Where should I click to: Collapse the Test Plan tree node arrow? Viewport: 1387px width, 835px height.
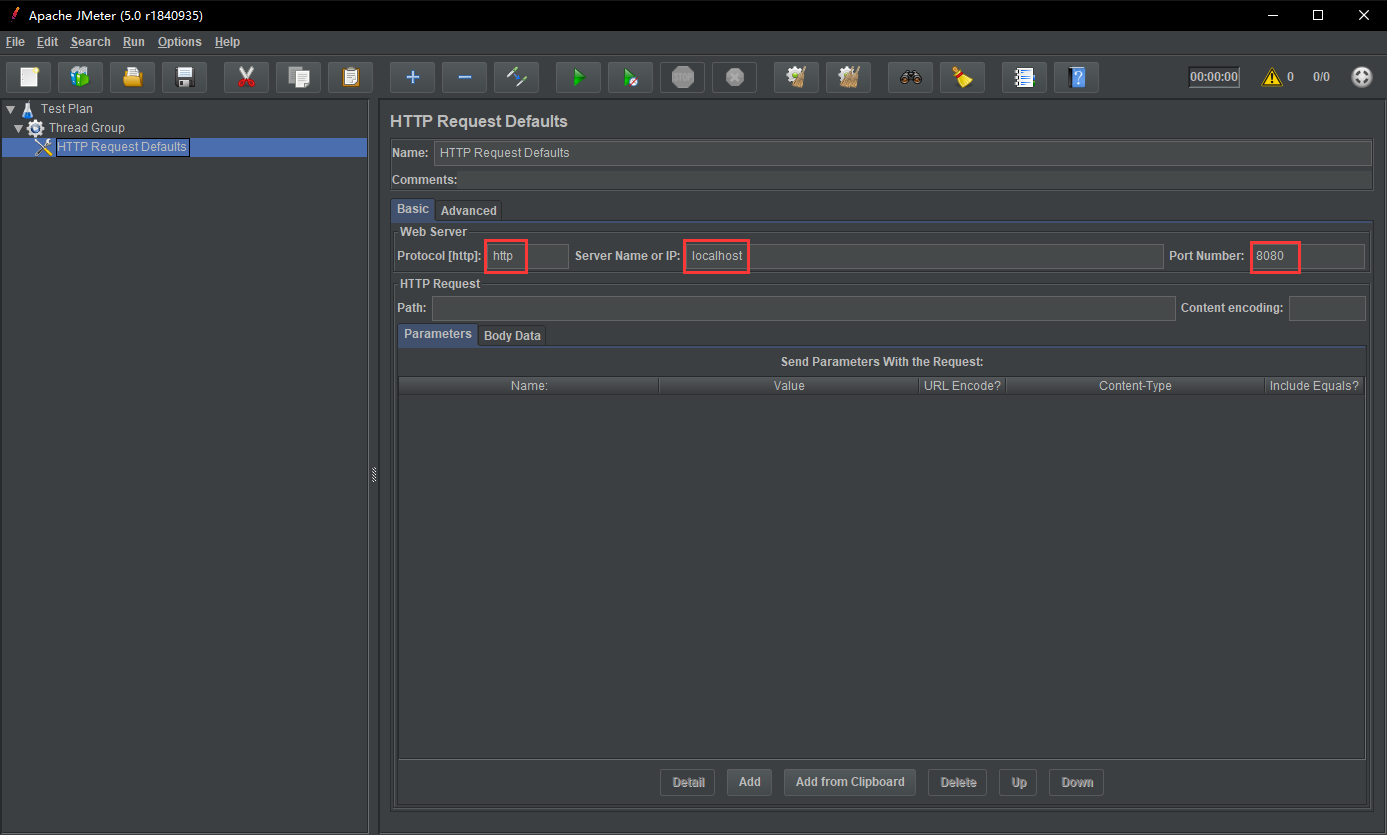point(10,109)
